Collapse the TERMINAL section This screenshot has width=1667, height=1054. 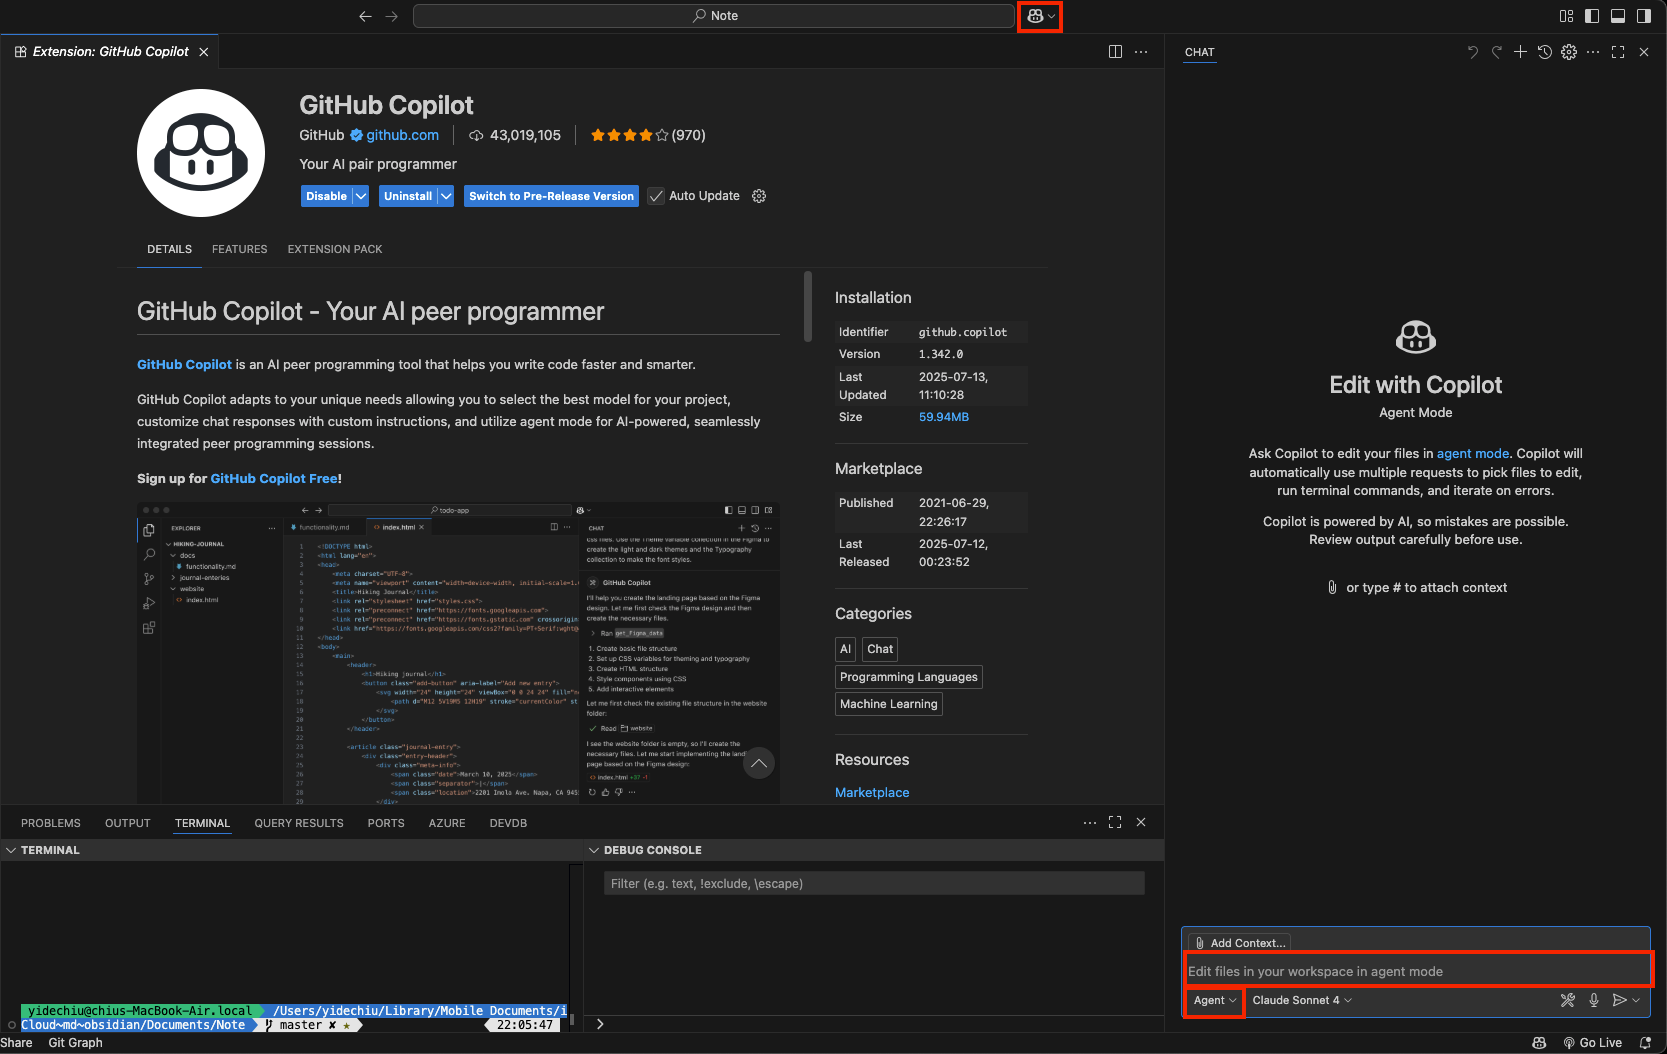tap(11, 850)
